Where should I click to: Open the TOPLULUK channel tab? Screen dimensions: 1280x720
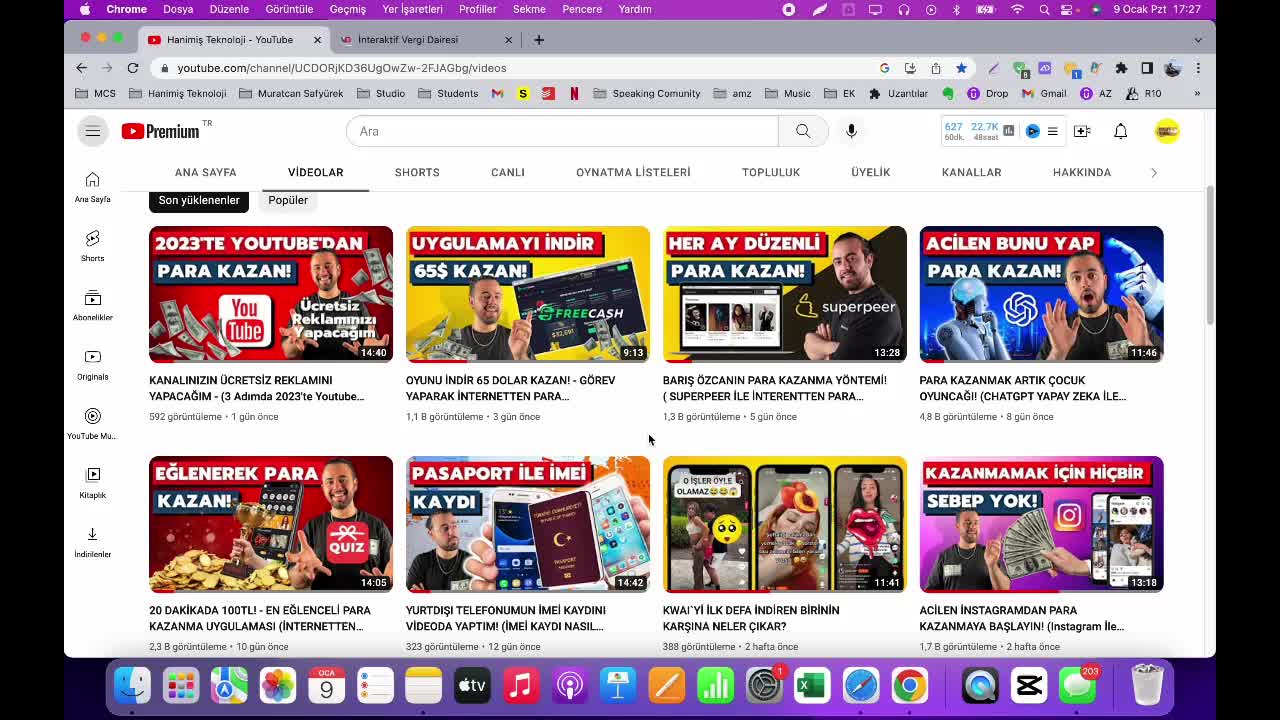[x=771, y=172]
